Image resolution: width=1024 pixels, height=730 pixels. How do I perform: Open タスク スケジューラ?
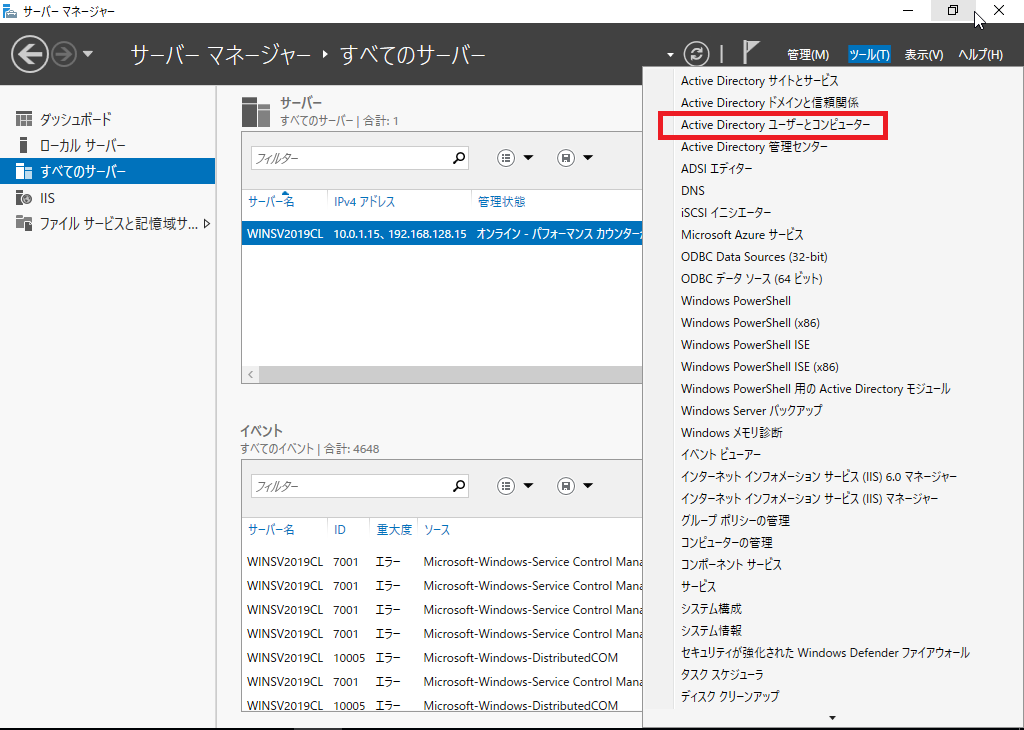pos(722,674)
